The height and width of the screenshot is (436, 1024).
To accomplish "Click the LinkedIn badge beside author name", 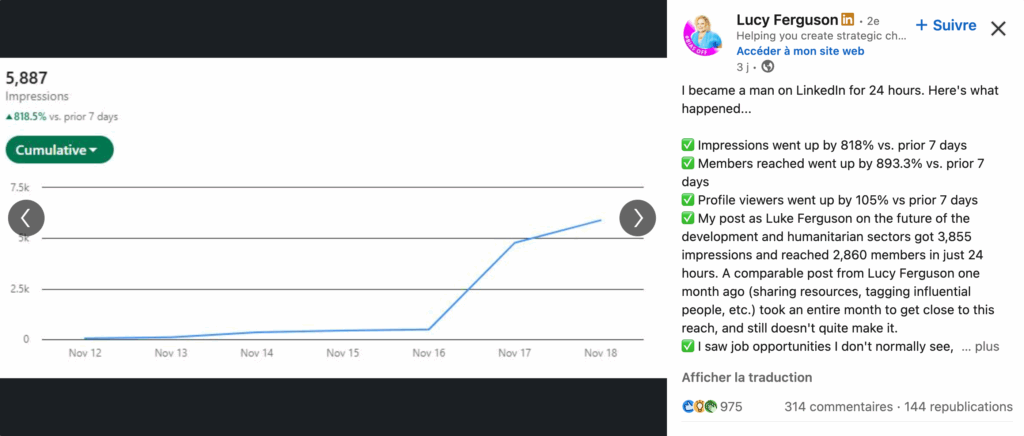I will pos(847,20).
